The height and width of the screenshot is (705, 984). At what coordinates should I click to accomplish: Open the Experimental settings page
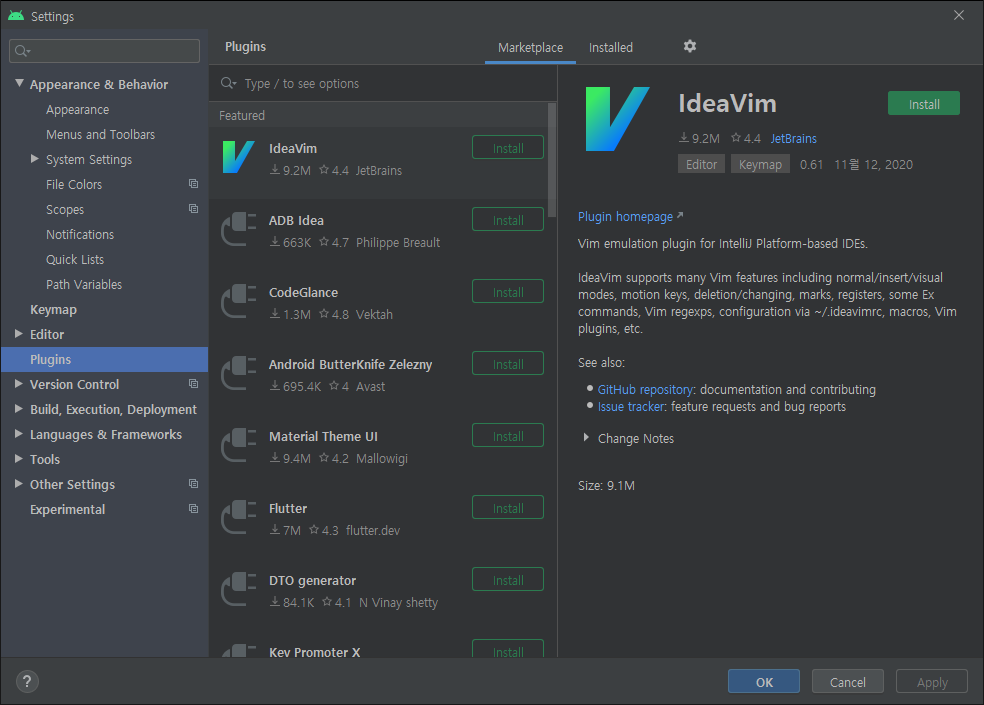tap(67, 509)
